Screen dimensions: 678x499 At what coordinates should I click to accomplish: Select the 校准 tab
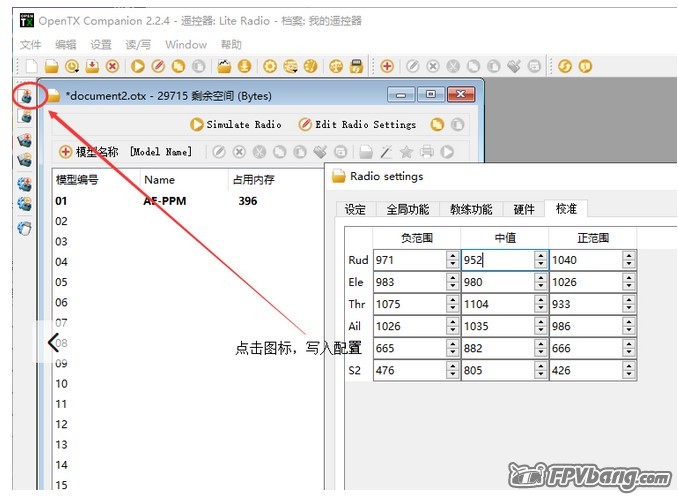(566, 208)
